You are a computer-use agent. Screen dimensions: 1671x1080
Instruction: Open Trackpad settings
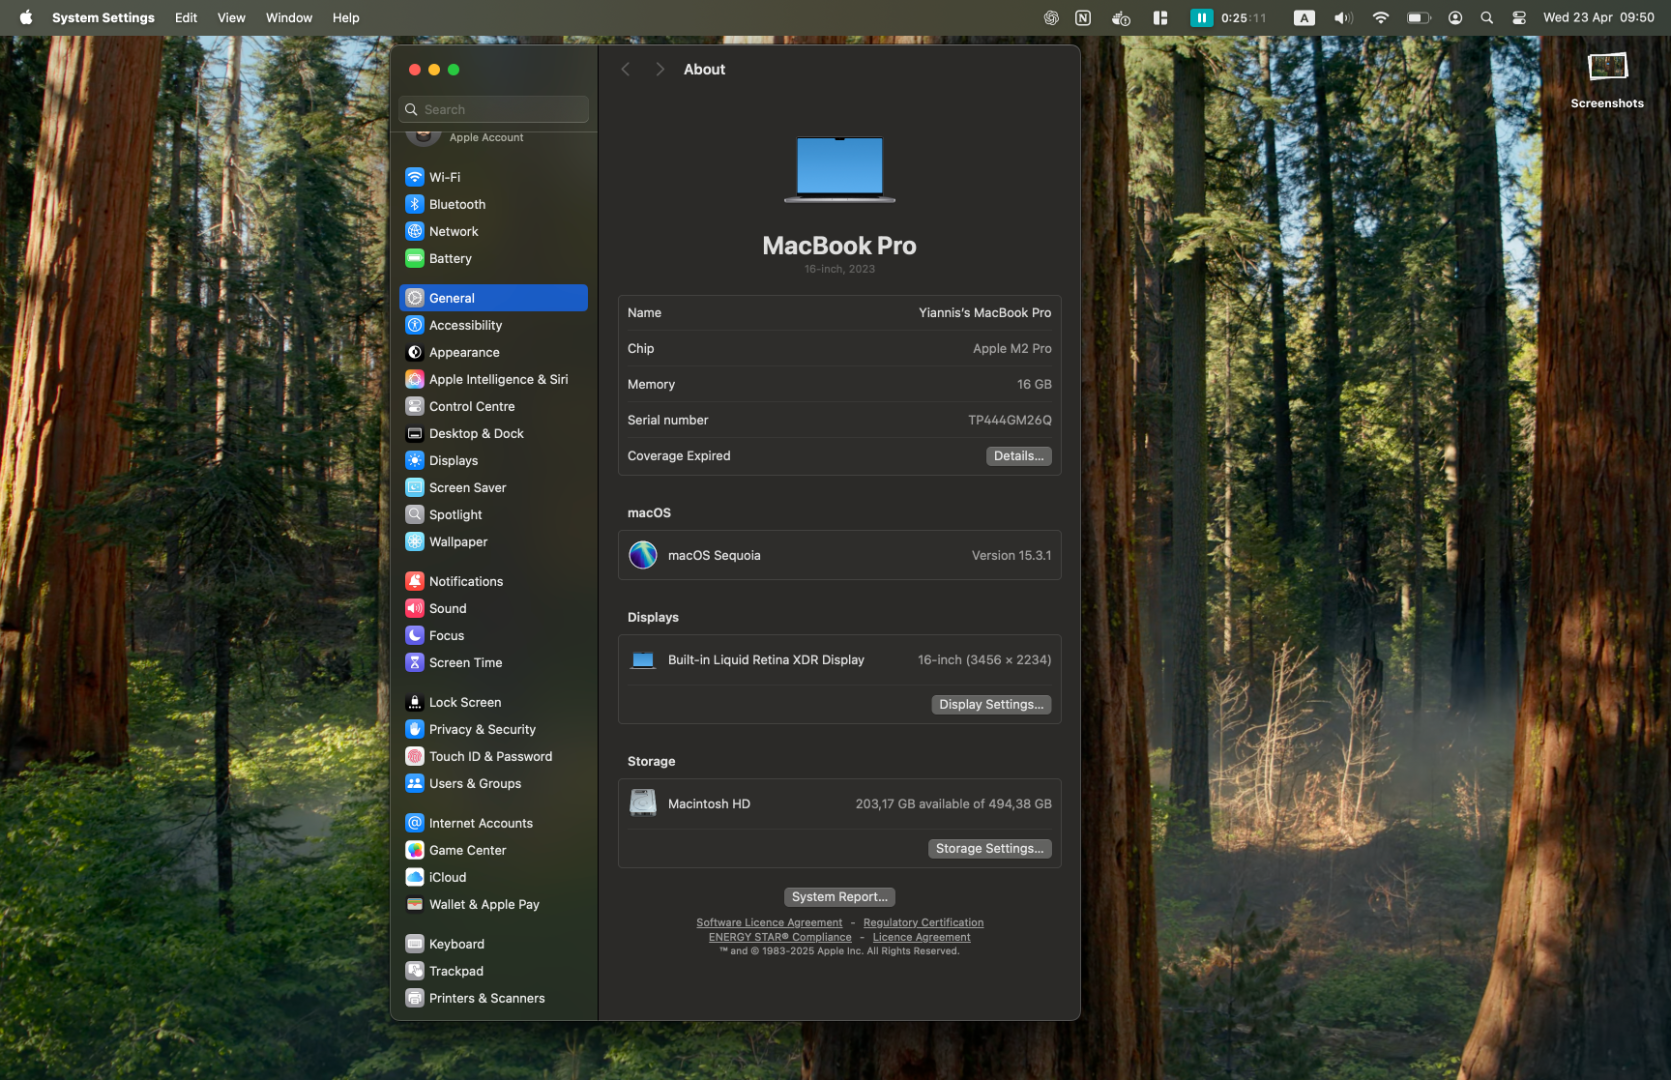click(493, 971)
